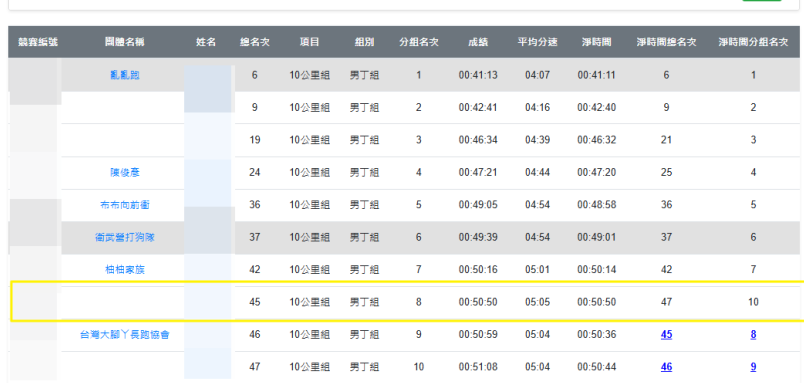Click the 平均分速 column header
Screen dimensions: 804x383
tap(537, 42)
